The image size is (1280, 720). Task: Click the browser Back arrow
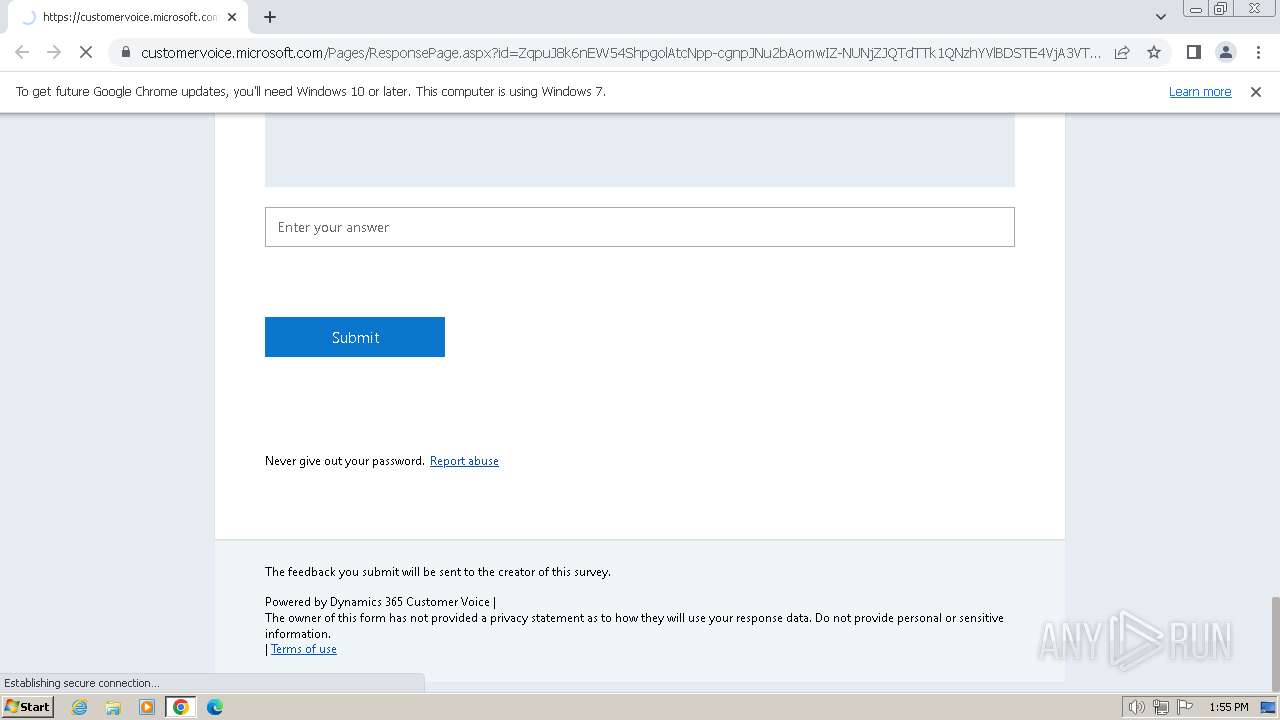tap(22, 52)
